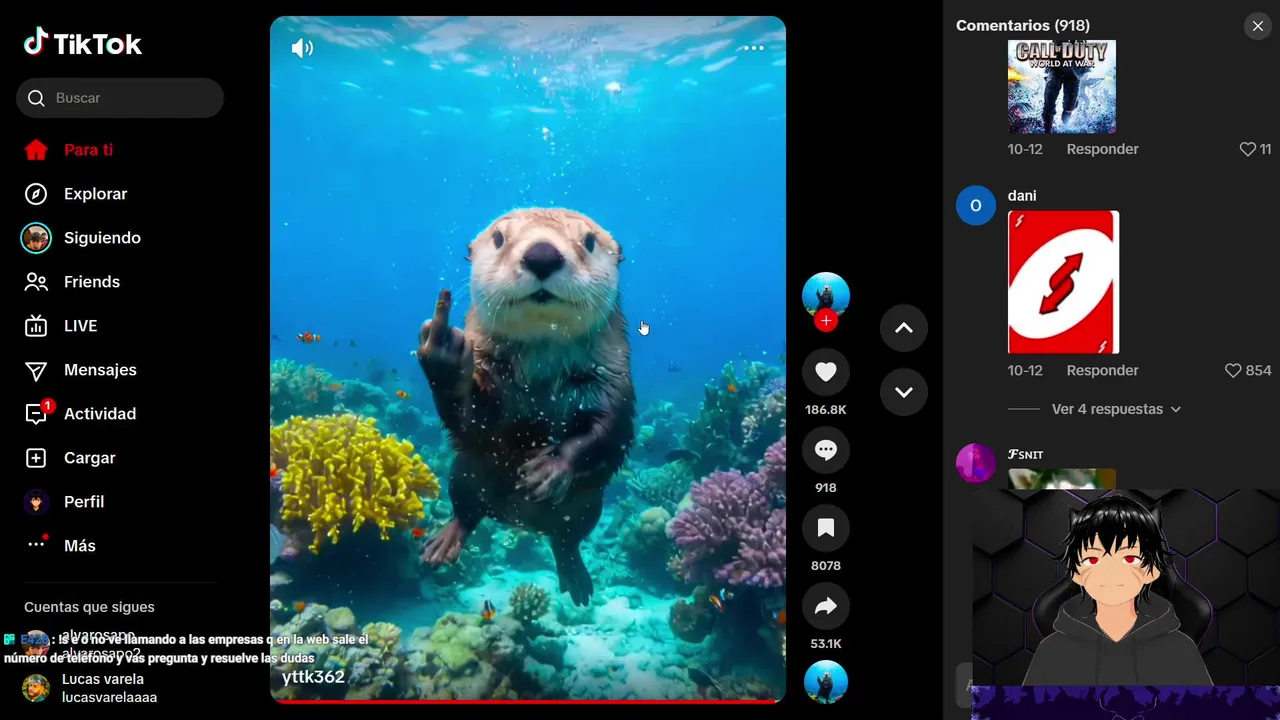This screenshot has width=1280, height=720.
Task: Click the search magnifier icon
Action: 36,98
